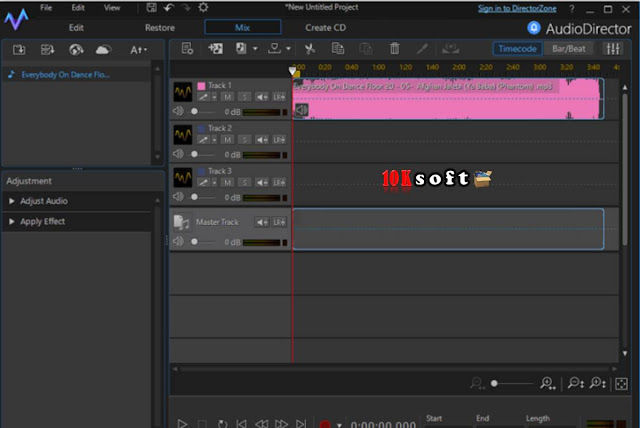
Task: Click the red Record button
Action: [x=325, y=424]
